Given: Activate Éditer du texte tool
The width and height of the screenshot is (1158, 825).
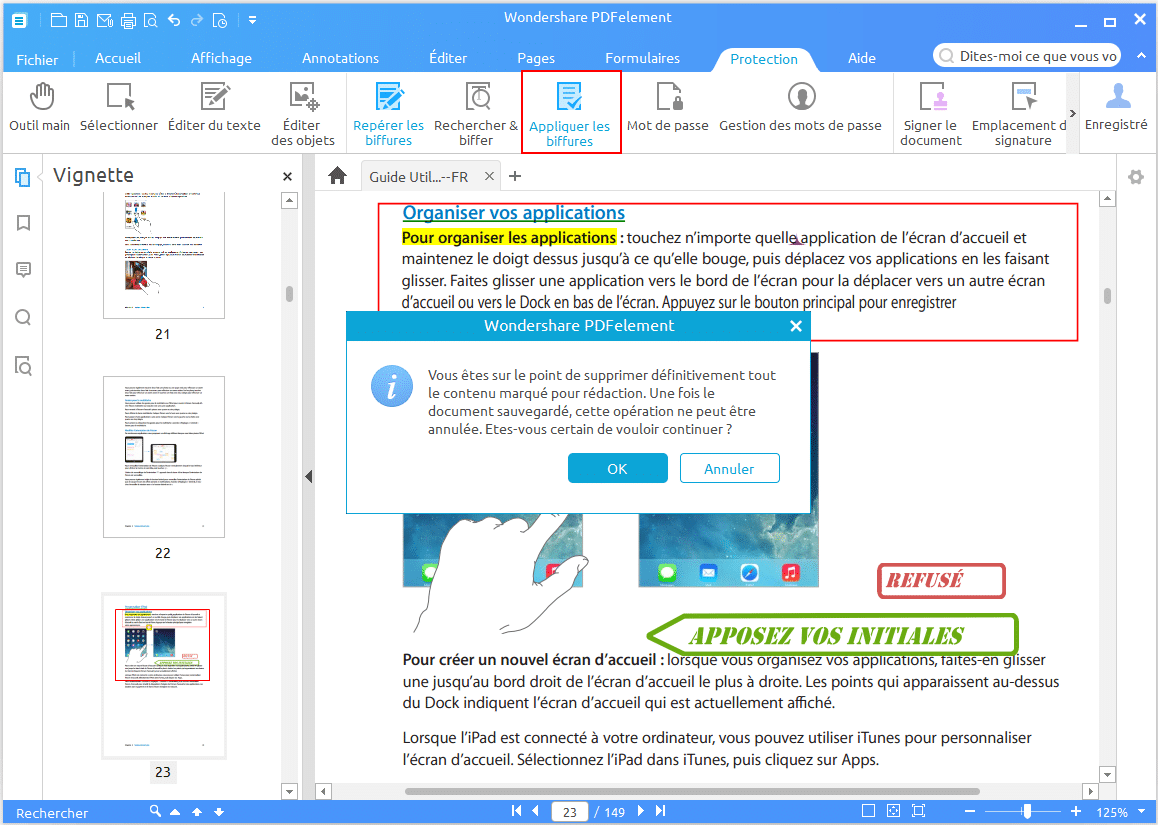Looking at the screenshot, I should click(214, 107).
